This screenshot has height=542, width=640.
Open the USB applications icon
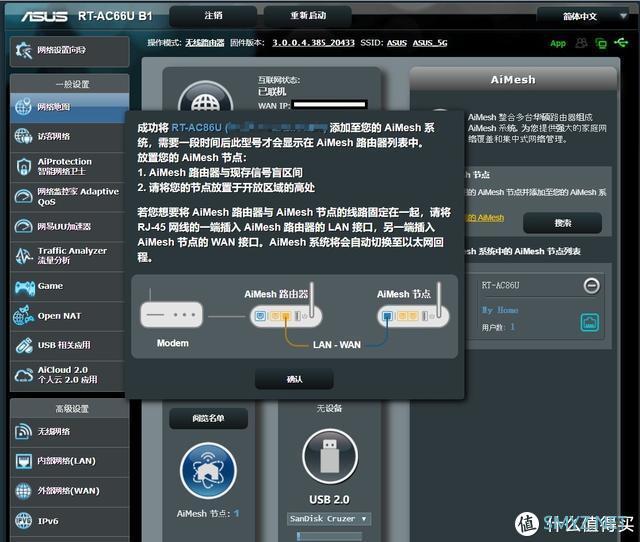click(24, 345)
